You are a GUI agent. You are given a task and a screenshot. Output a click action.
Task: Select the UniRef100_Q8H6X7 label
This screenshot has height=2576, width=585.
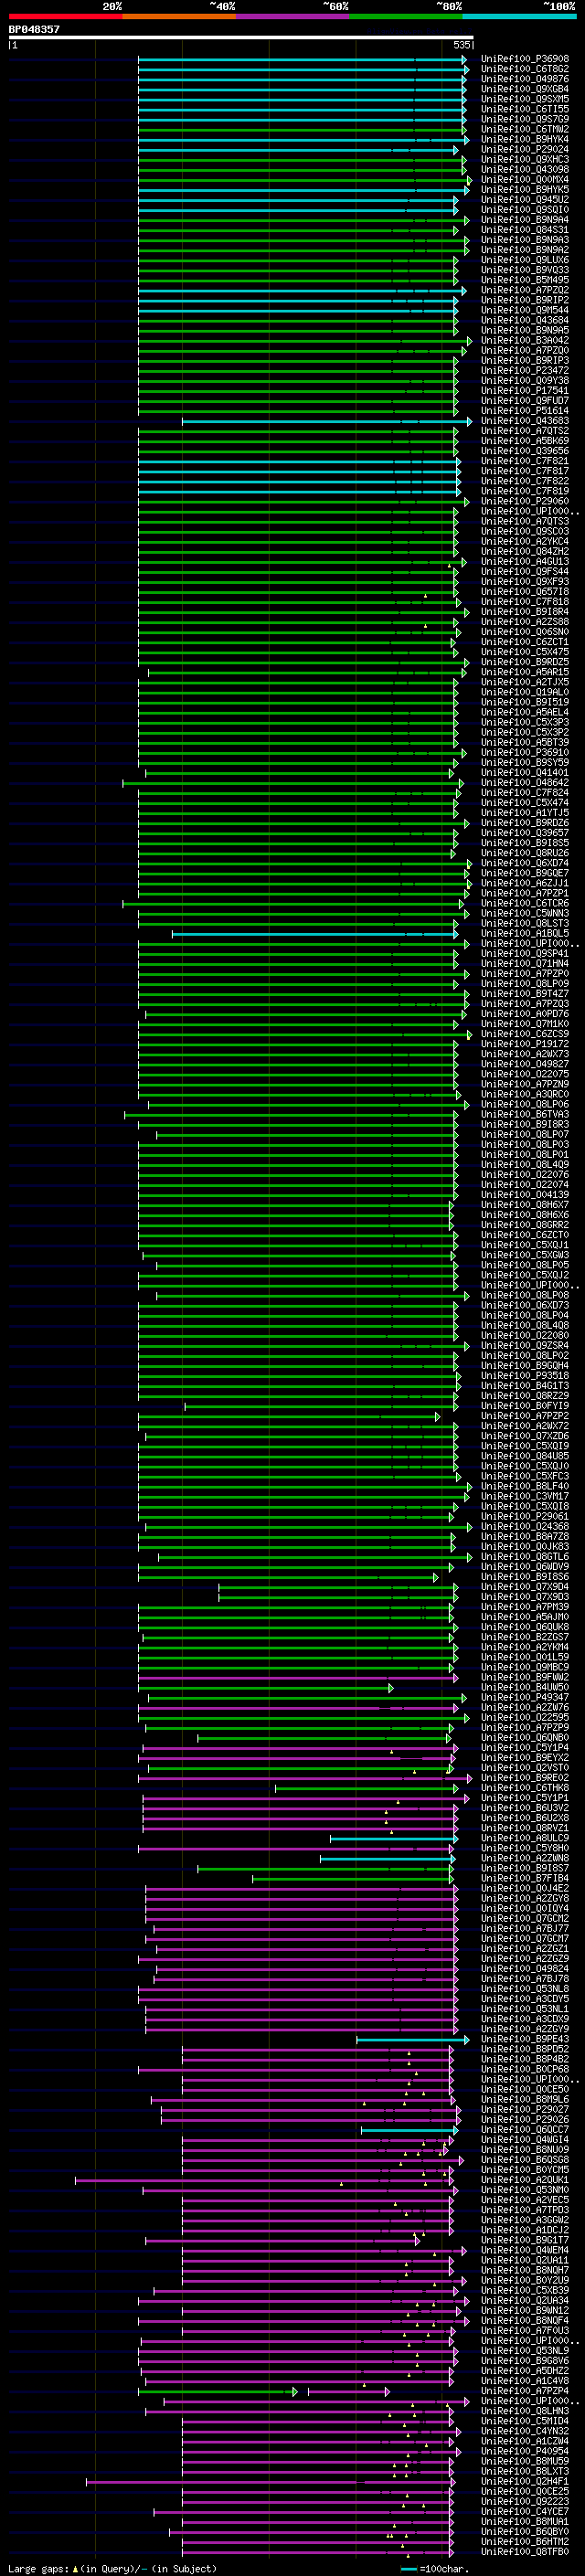(525, 1205)
